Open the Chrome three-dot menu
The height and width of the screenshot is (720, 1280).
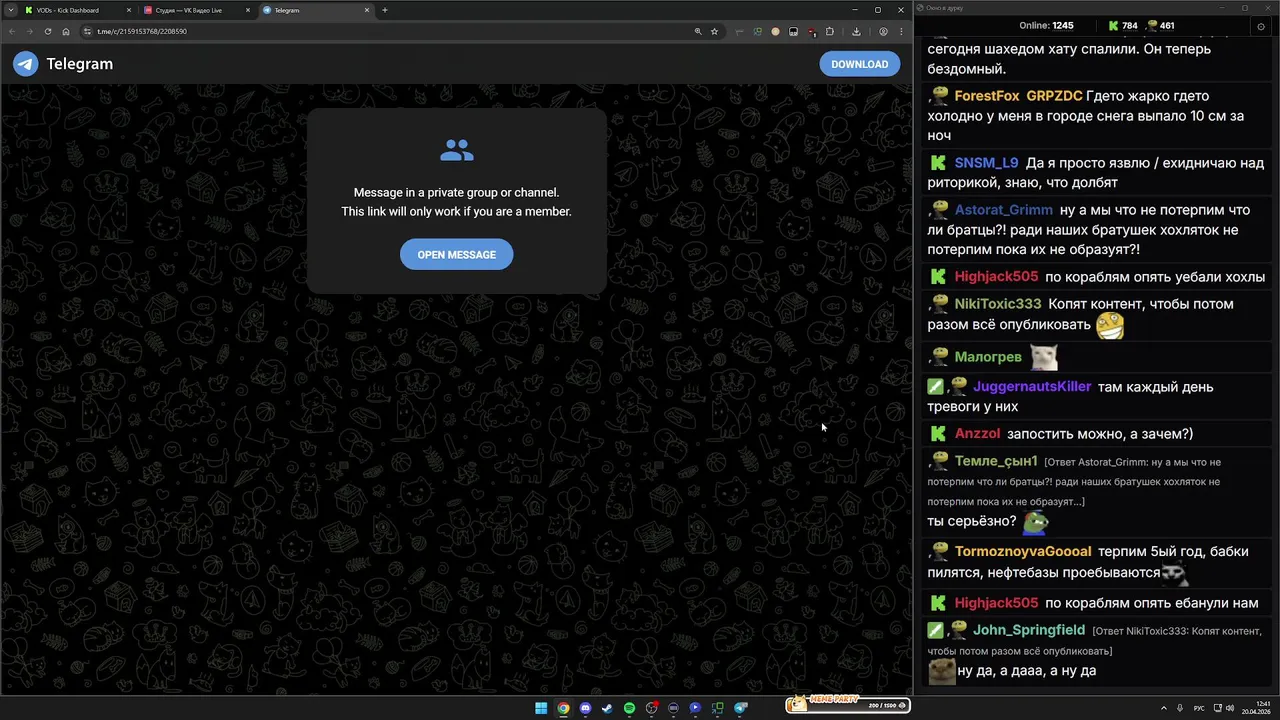click(901, 31)
